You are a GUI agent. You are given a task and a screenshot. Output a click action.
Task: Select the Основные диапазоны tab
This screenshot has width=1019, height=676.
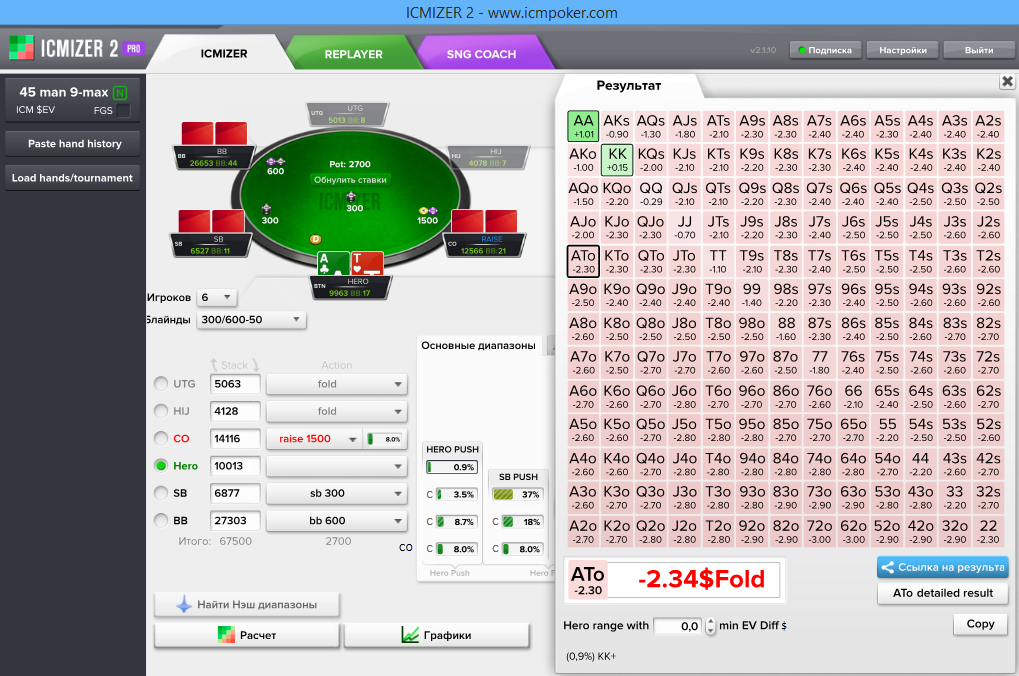(478, 345)
